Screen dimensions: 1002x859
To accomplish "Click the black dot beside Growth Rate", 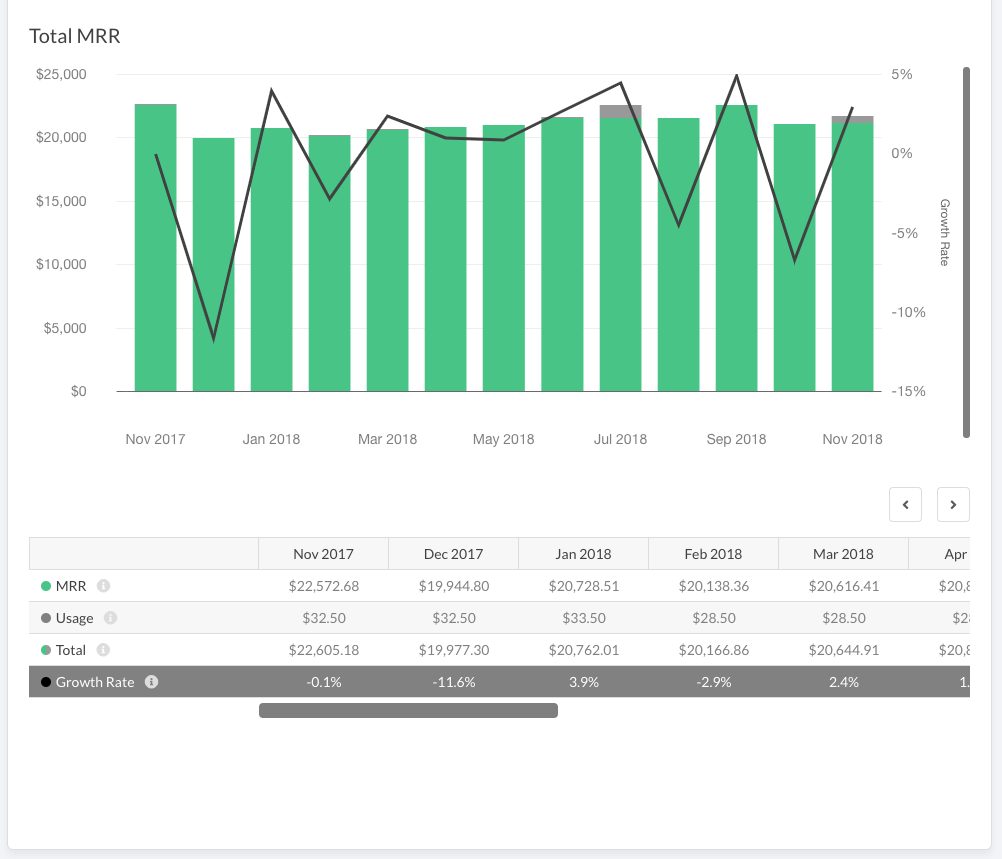I will click(x=46, y=683).
